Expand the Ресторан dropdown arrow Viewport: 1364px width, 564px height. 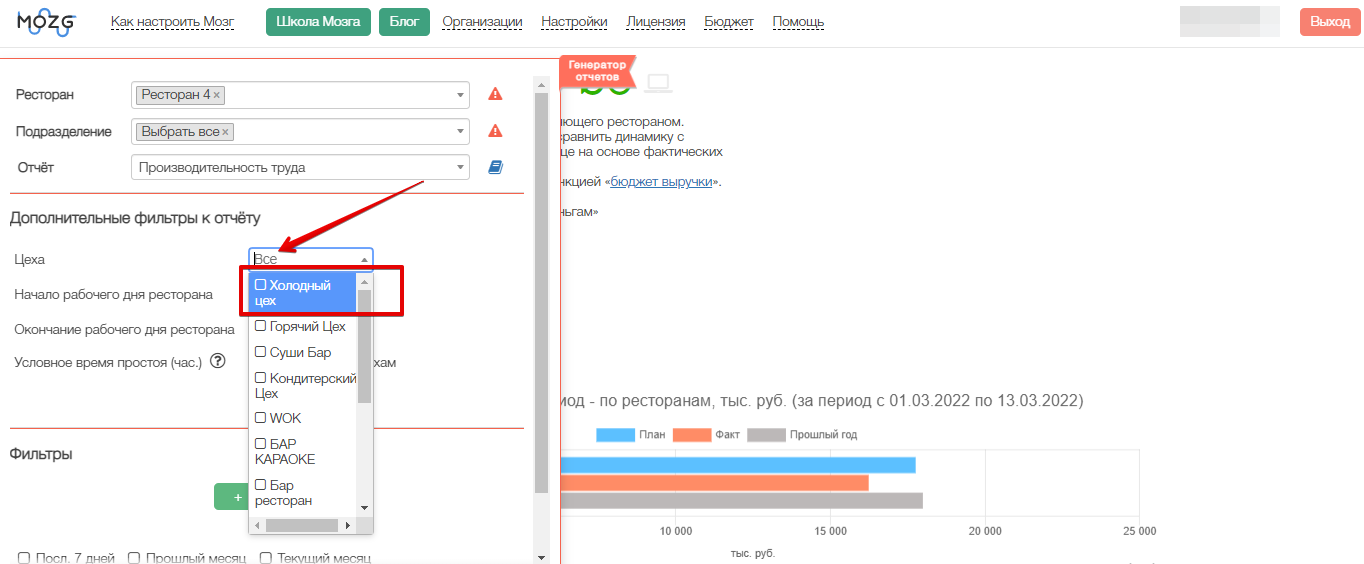[460, 95]
